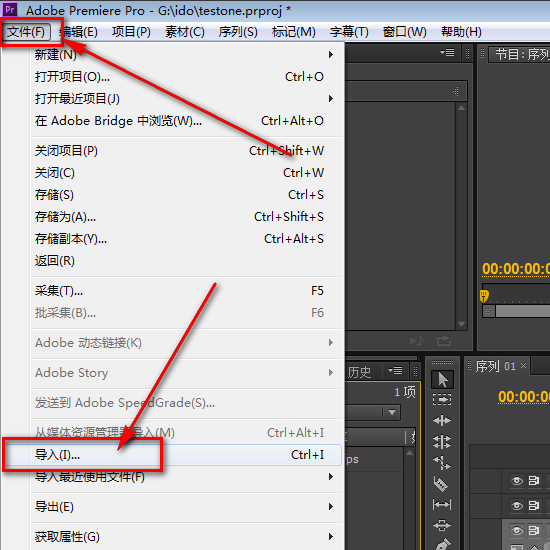The width and height of the screenshot is (550, 550).
Task: Open the 序列(S) menu
Action: pos(238,32)
